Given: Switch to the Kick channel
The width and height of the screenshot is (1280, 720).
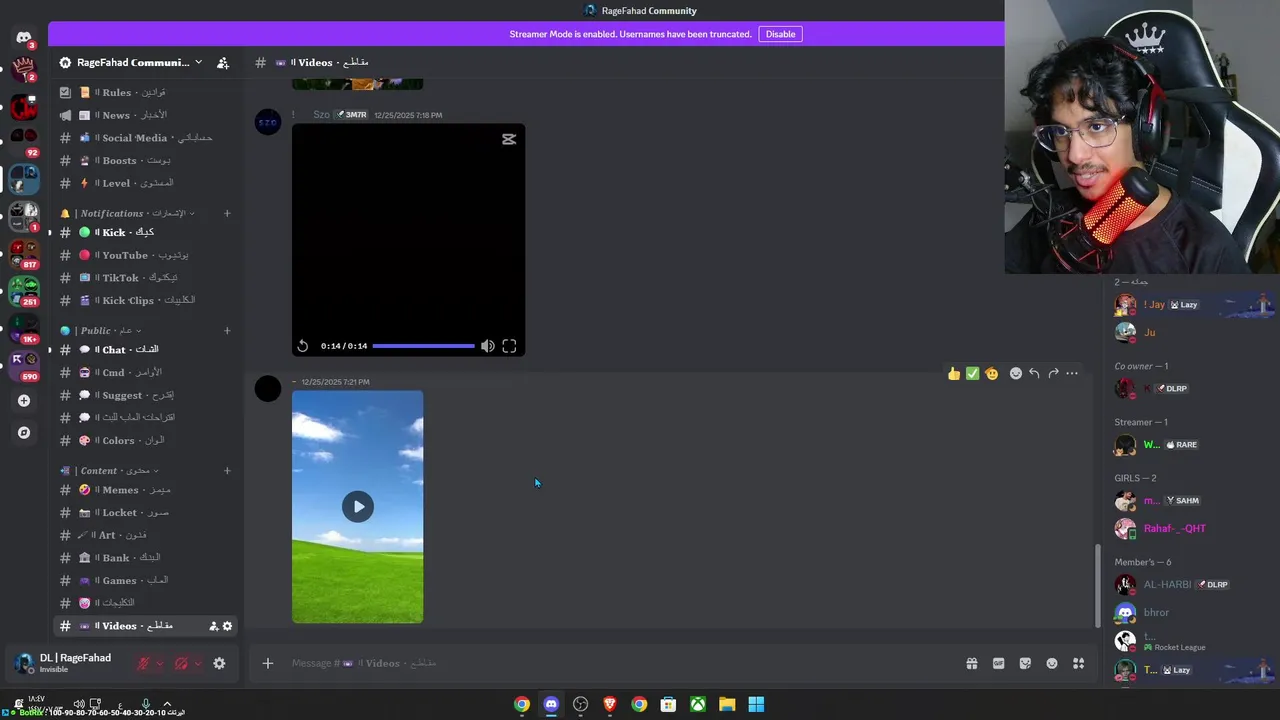Looking at the screenshot, I should 145,232.
